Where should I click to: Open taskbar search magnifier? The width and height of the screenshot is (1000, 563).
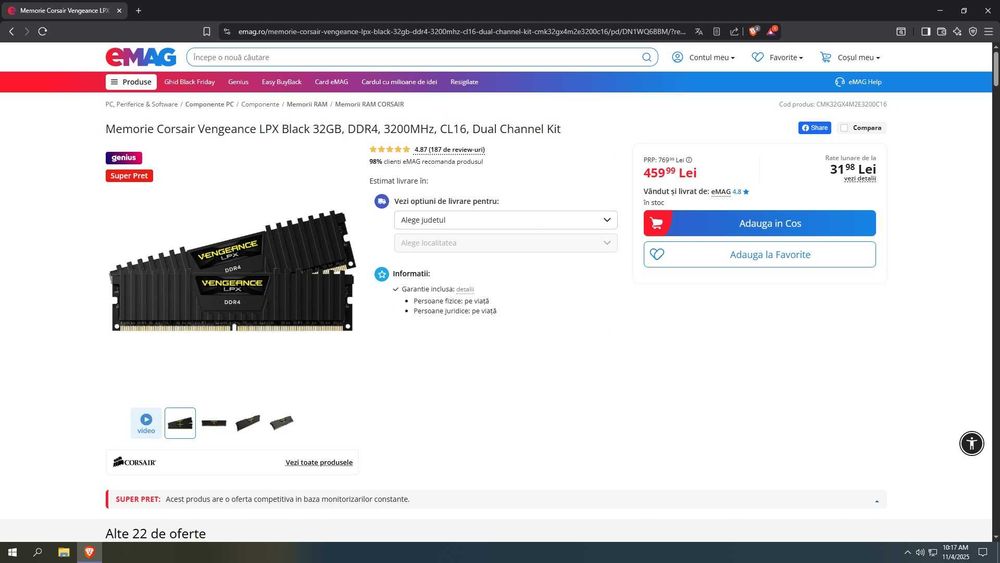38,552
